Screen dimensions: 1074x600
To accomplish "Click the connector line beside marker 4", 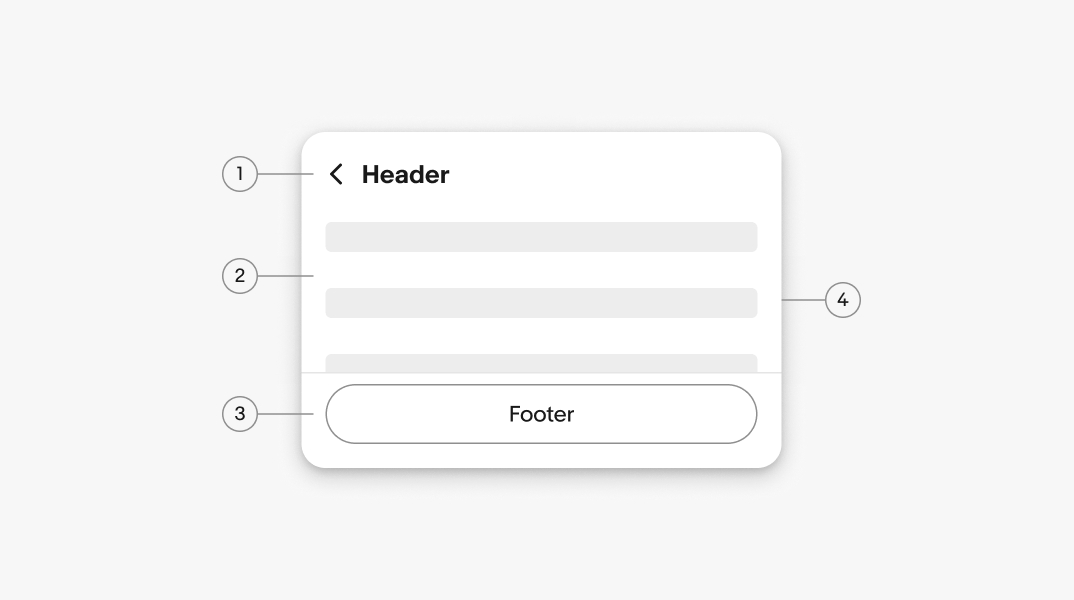I will pyautogui.click(x=803, y=300).
